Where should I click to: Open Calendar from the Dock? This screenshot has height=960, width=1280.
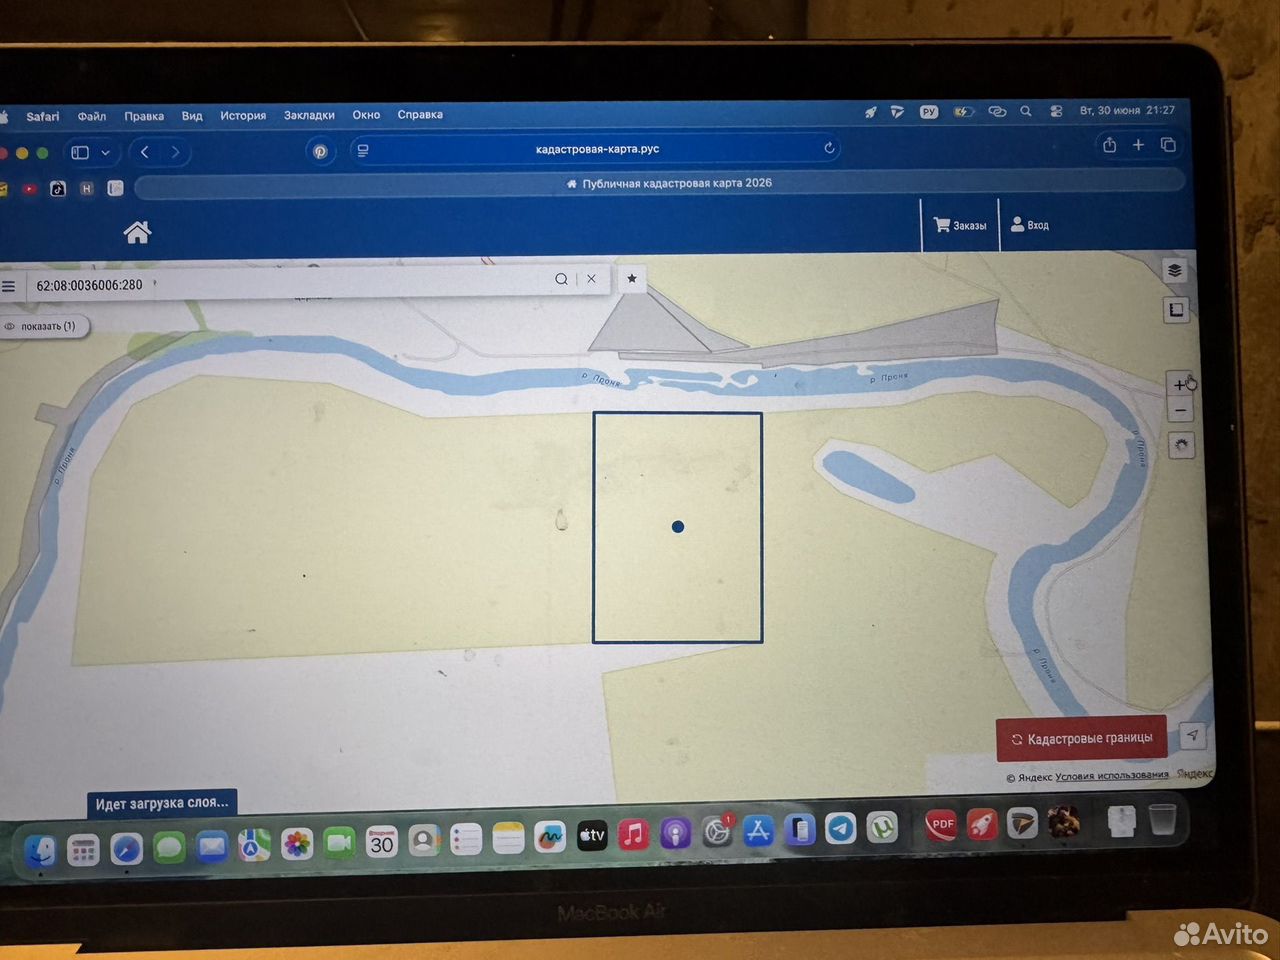tap(382, 842)
